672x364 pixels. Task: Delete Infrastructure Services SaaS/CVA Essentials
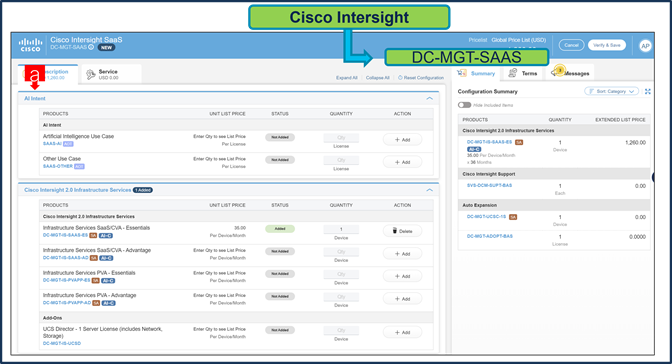coord(402,231)
